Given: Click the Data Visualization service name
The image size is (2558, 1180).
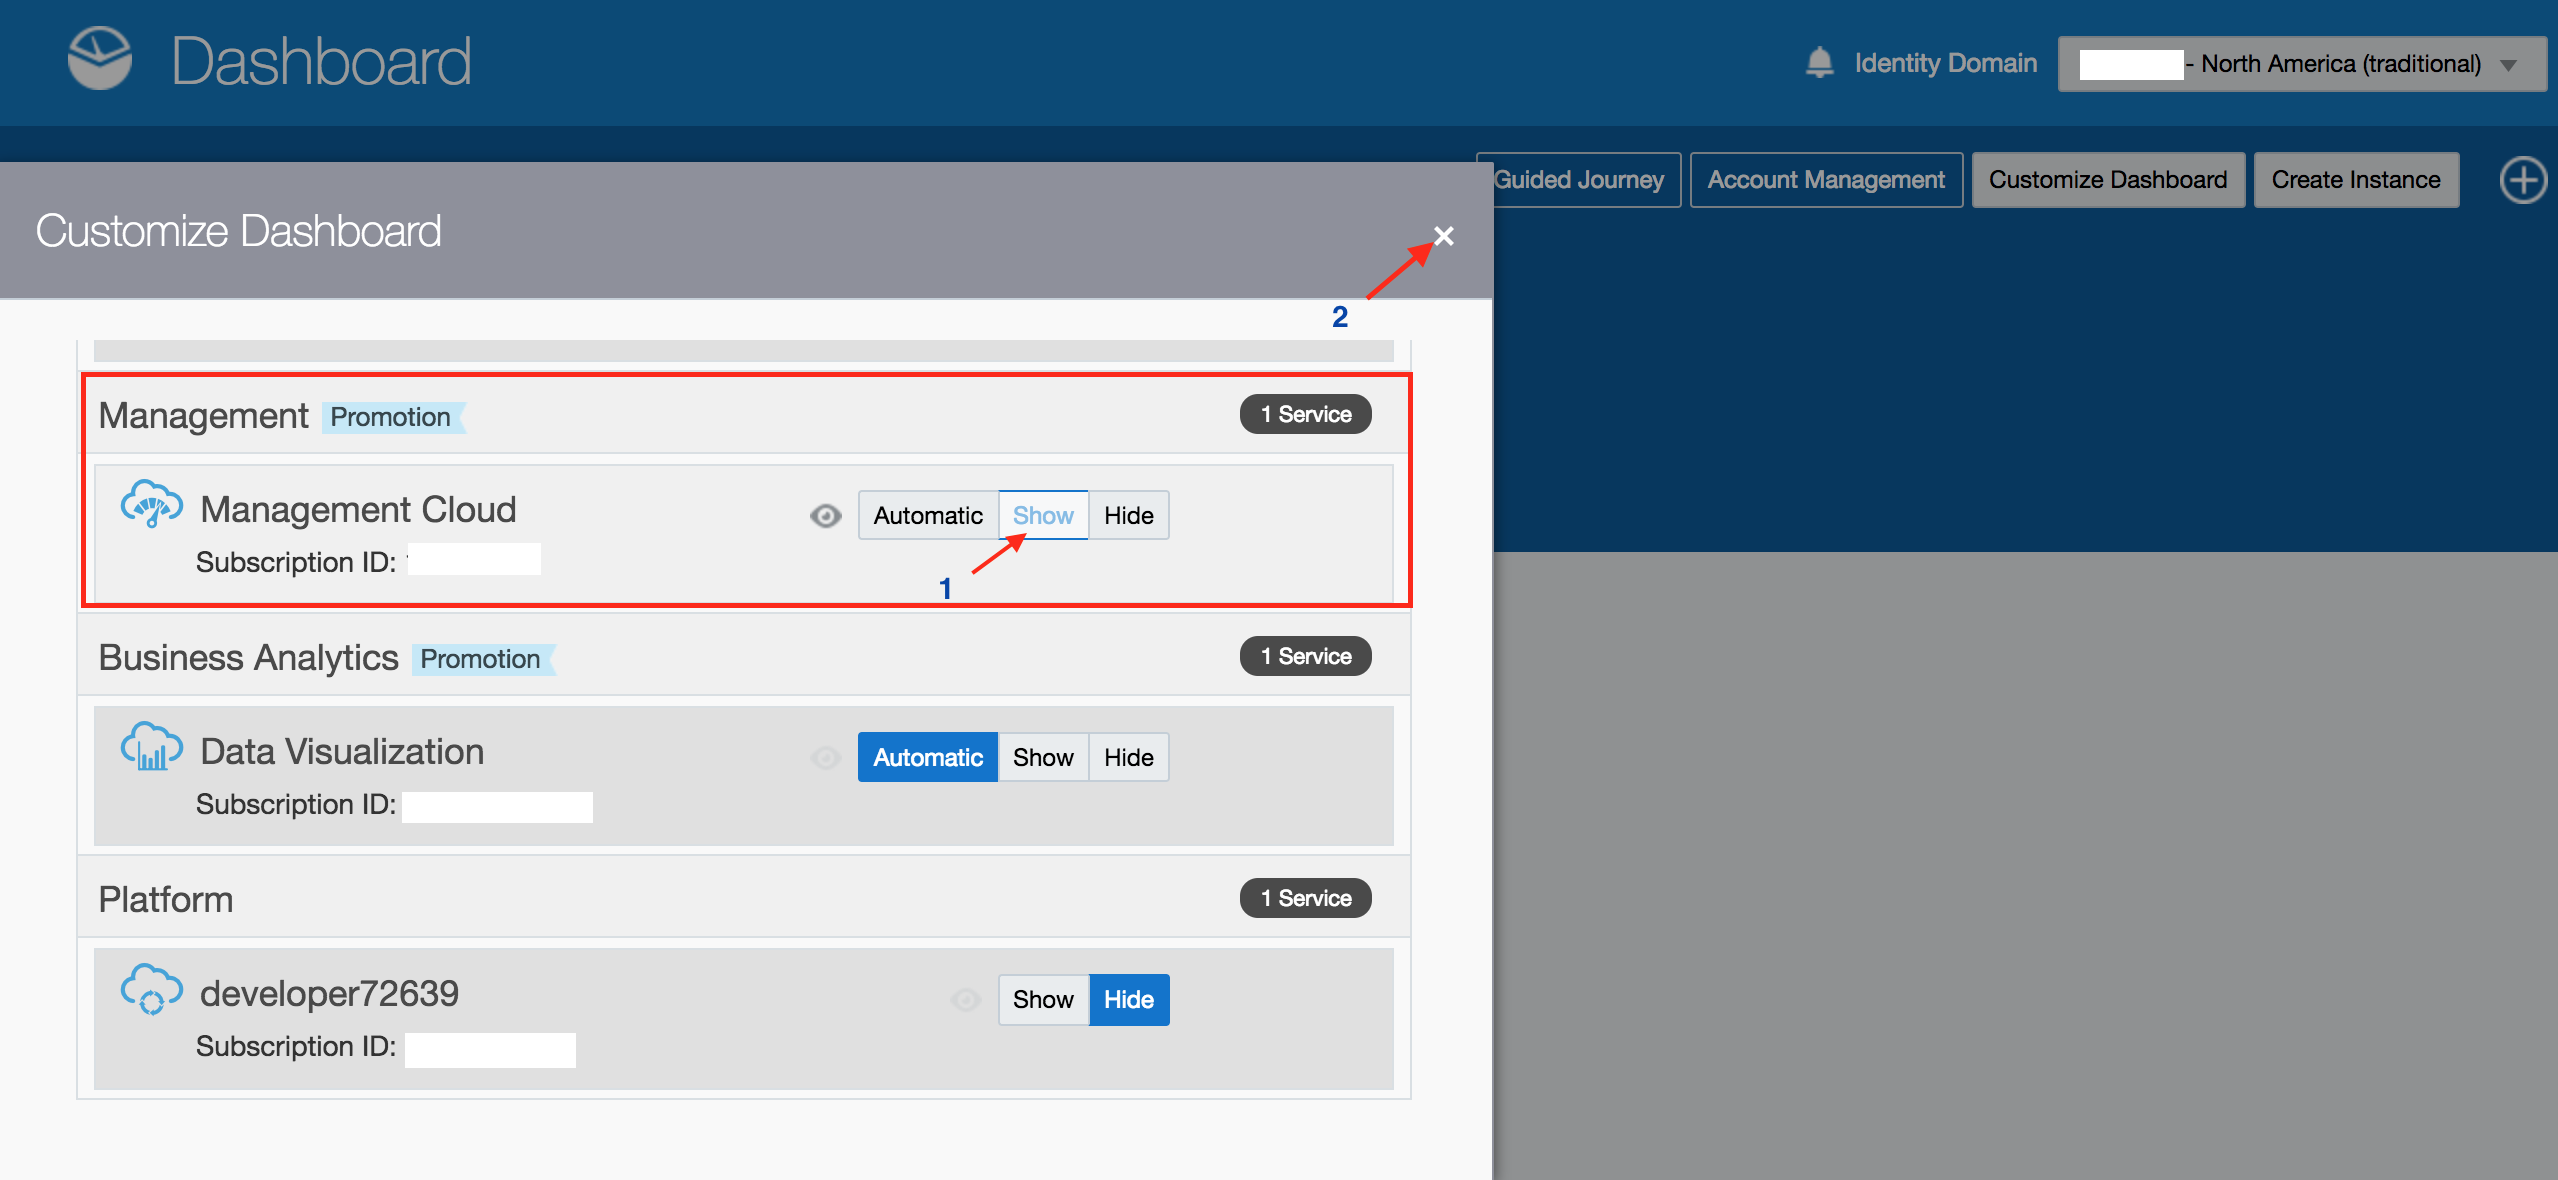Looking at the screenshot, I should point(342,751).
